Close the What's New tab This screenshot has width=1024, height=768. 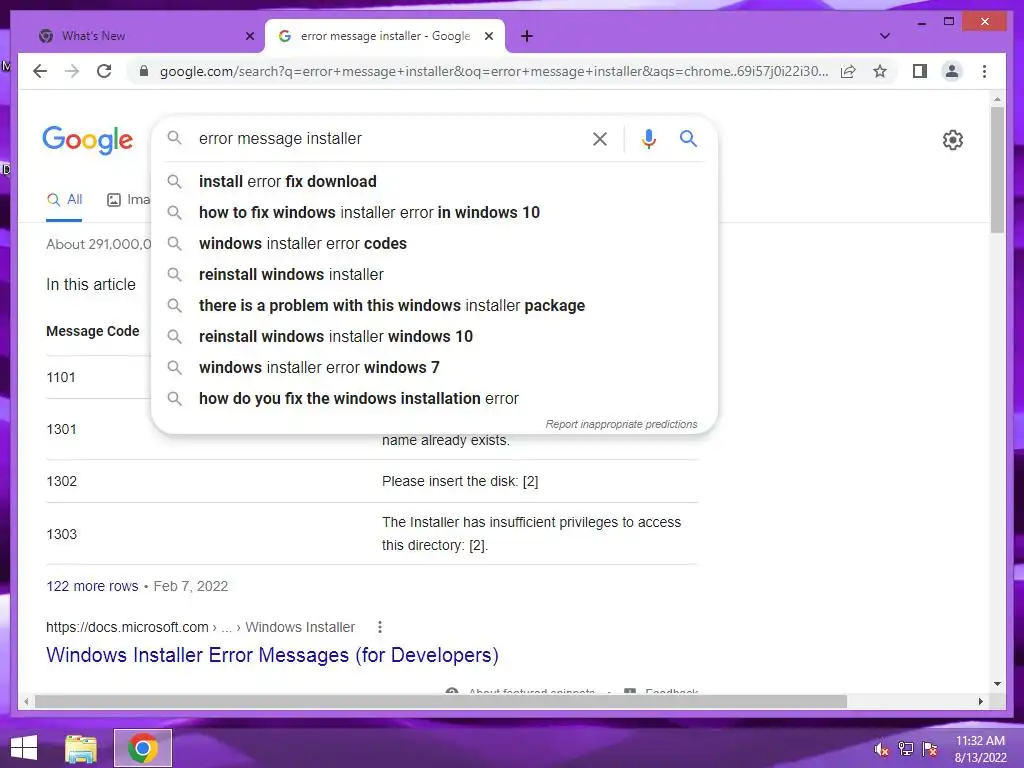249,37
